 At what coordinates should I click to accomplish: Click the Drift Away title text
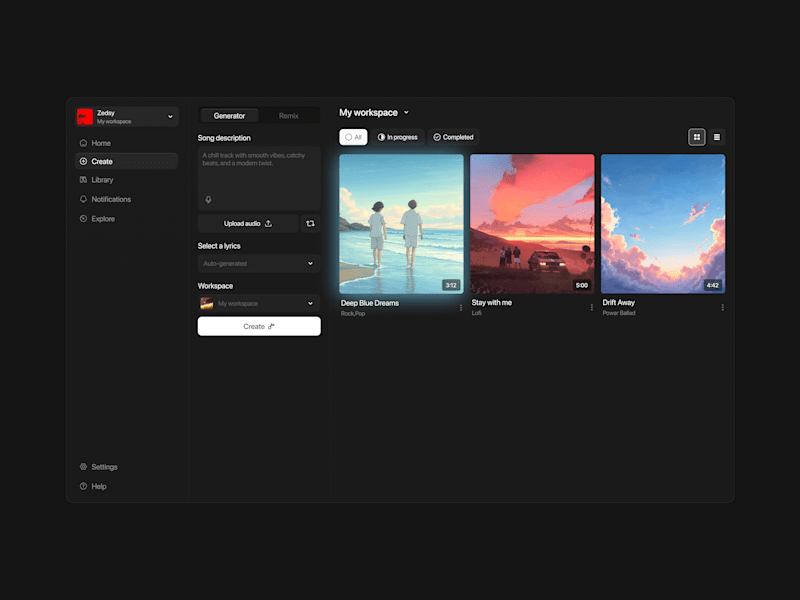(x=618, y=303)
